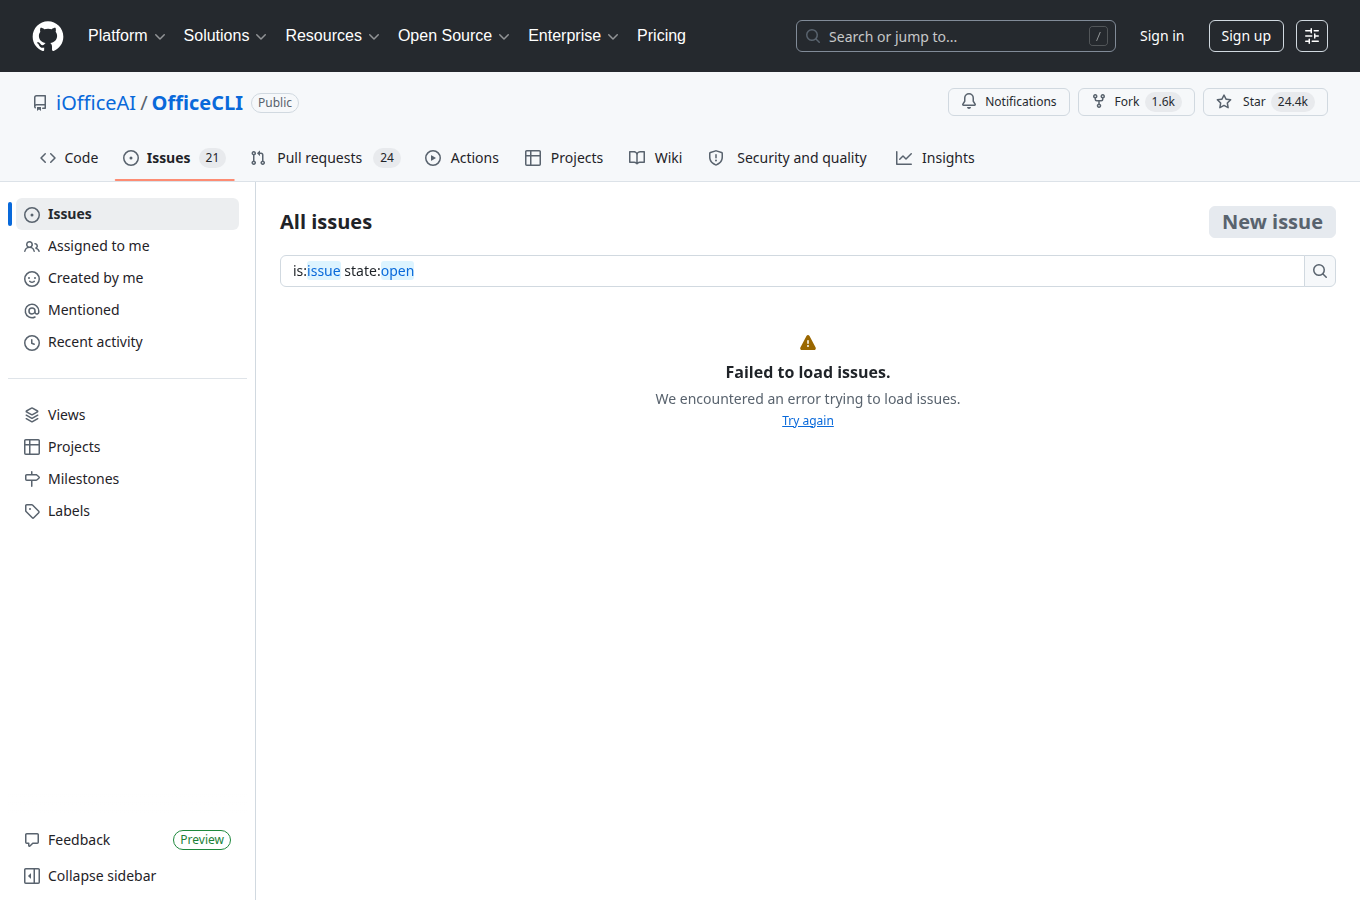Open the Projects repository tab

(x=564, y=158)
